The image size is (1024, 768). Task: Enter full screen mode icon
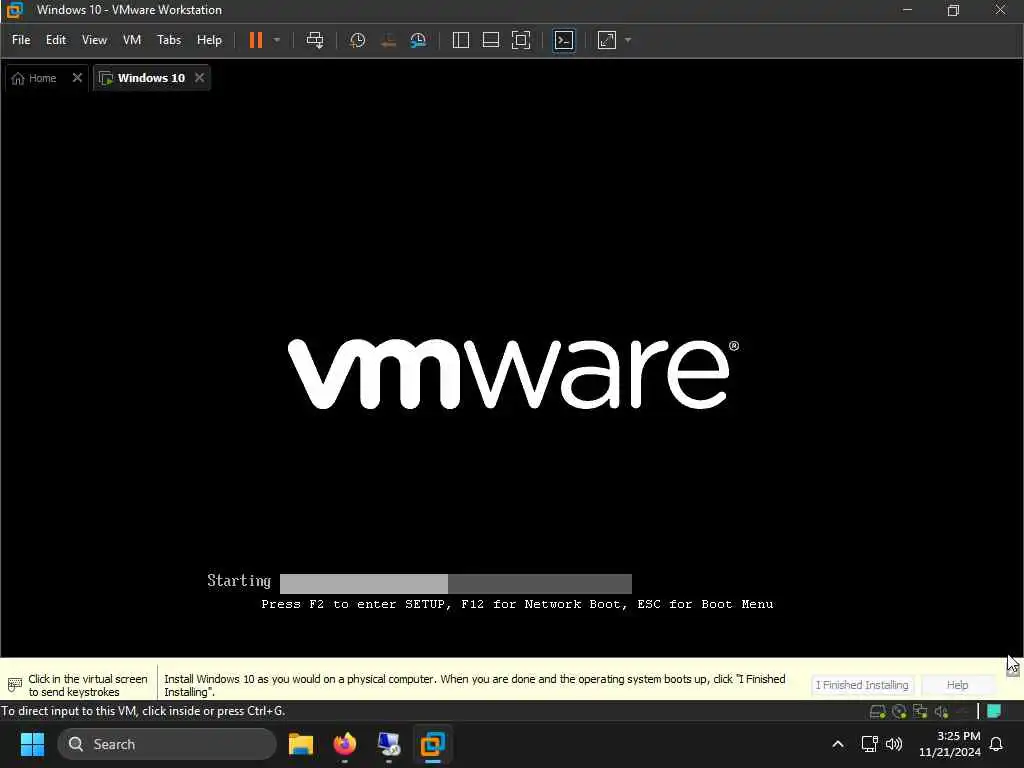click(520, 40)
